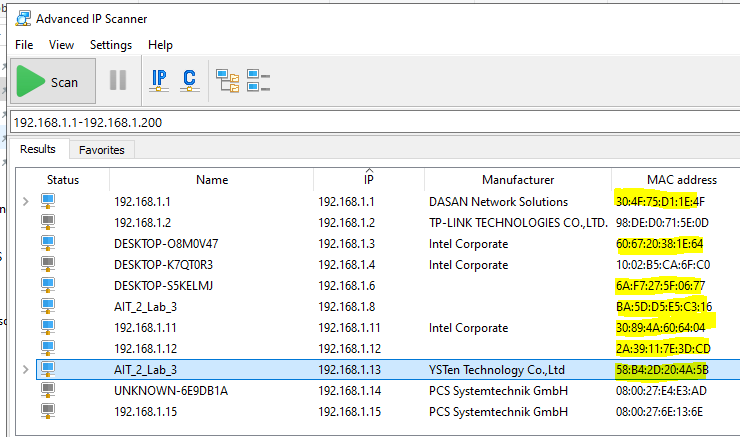
Task: Switch to the Results tab
Action: click(x=38, y=149)
